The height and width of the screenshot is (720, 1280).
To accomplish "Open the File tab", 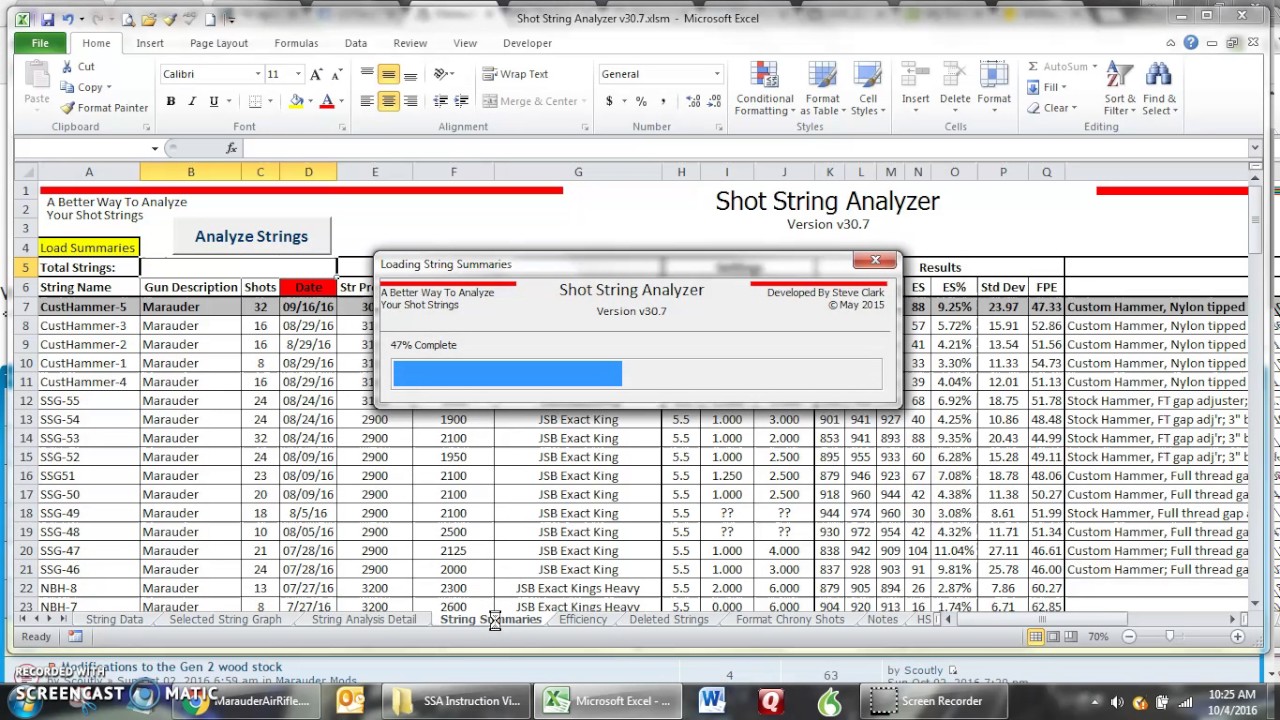I will pyautogui.click(x=40, y=43).
